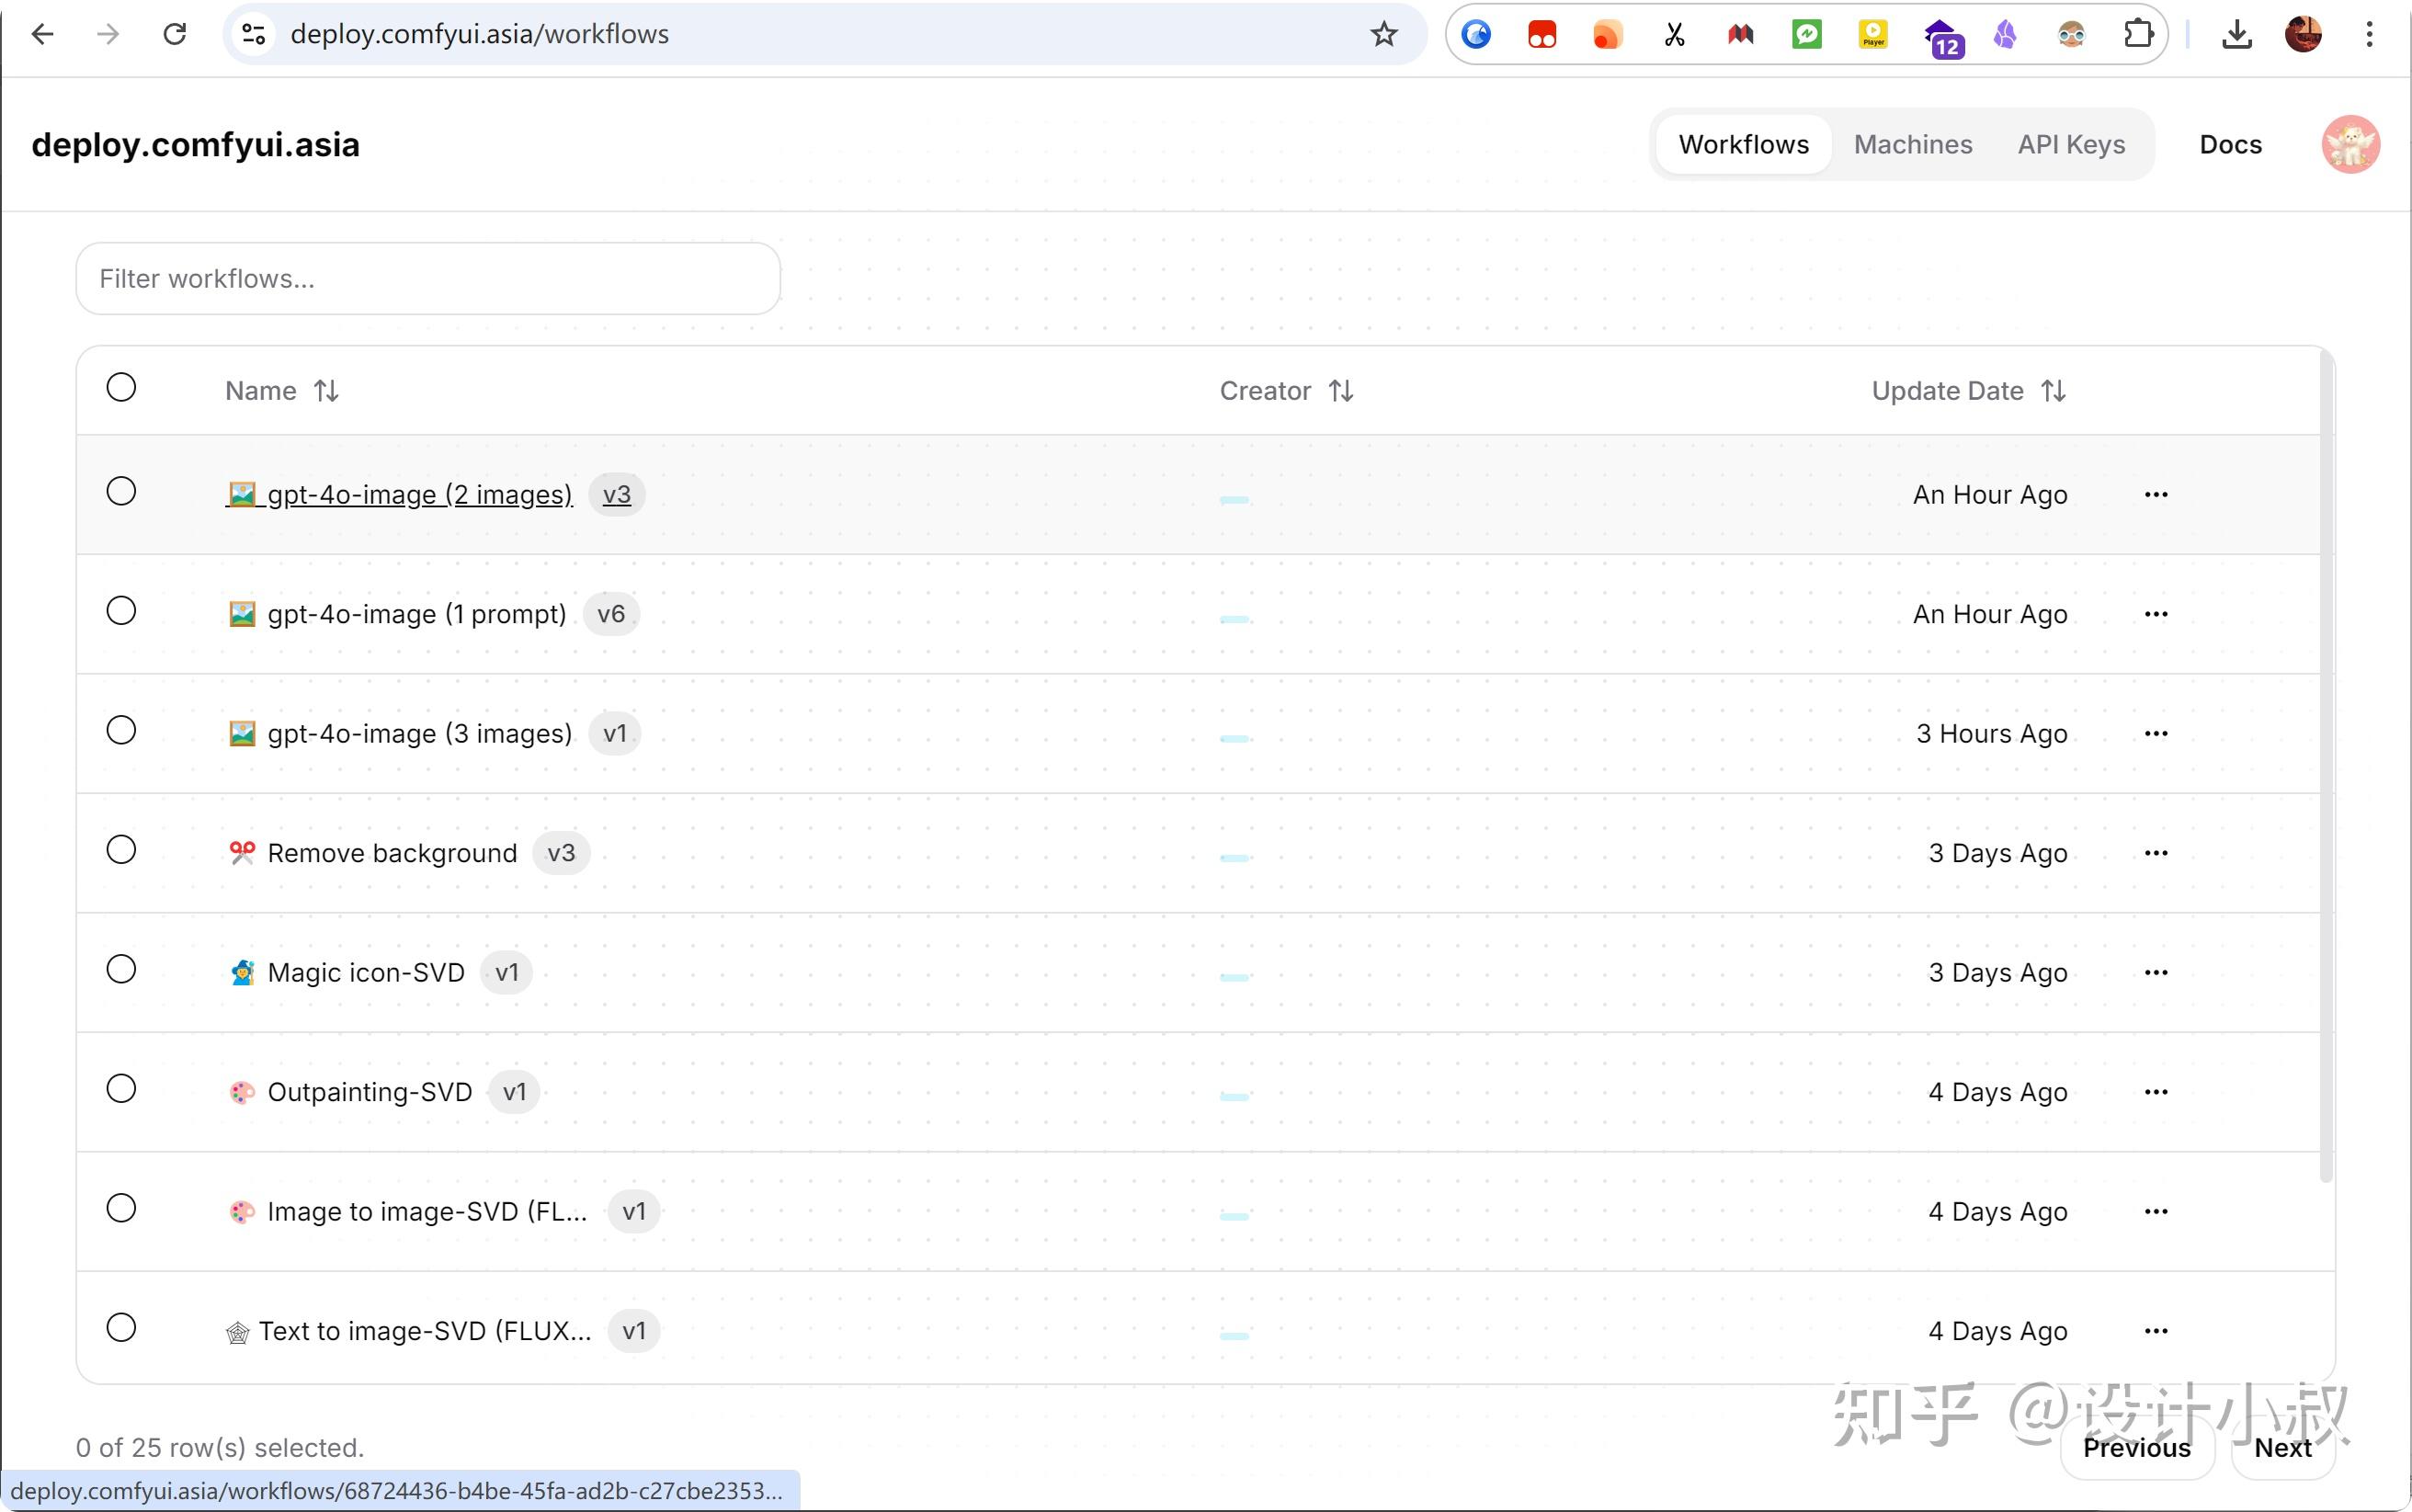Expand the actions menu for Remove background
The width and height of the screenshot is (2412, 1512).
[x=2155, y=853]
